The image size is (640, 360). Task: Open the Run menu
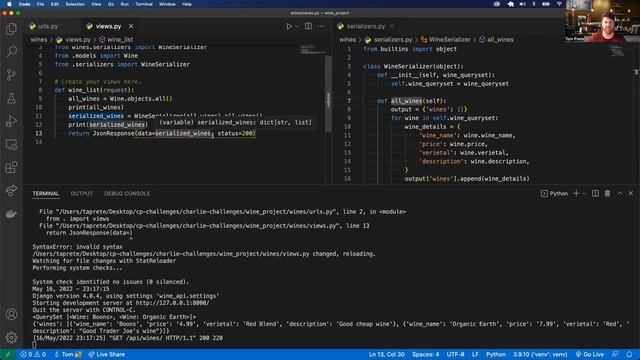click(x=124, y=4)
